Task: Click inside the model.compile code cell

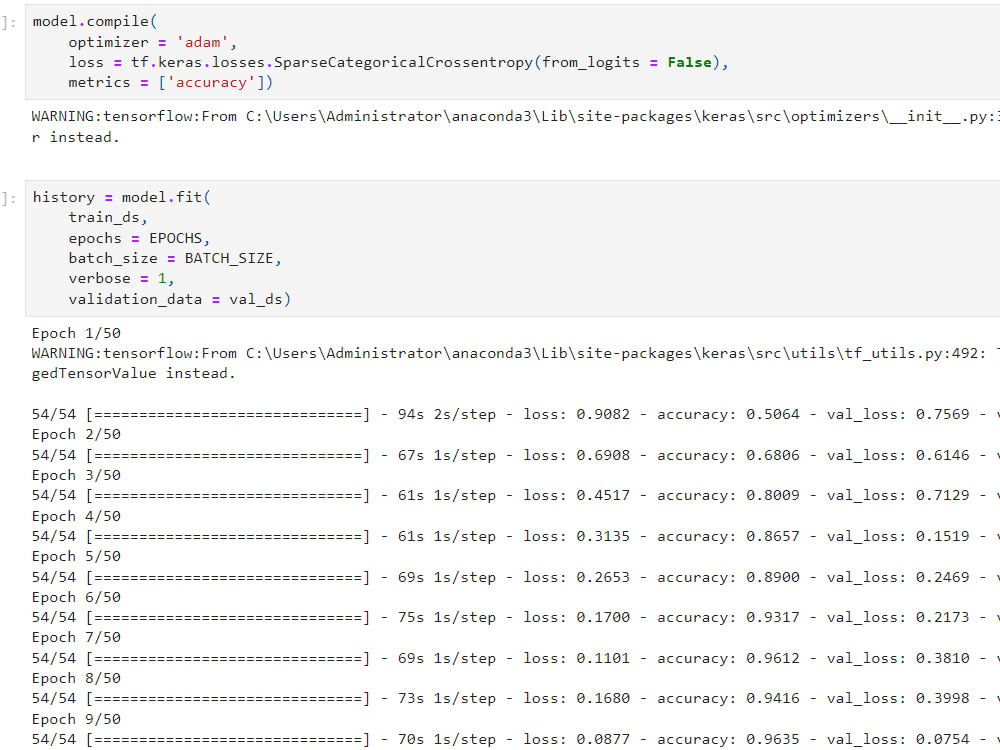Action: [x=512, y=52]
